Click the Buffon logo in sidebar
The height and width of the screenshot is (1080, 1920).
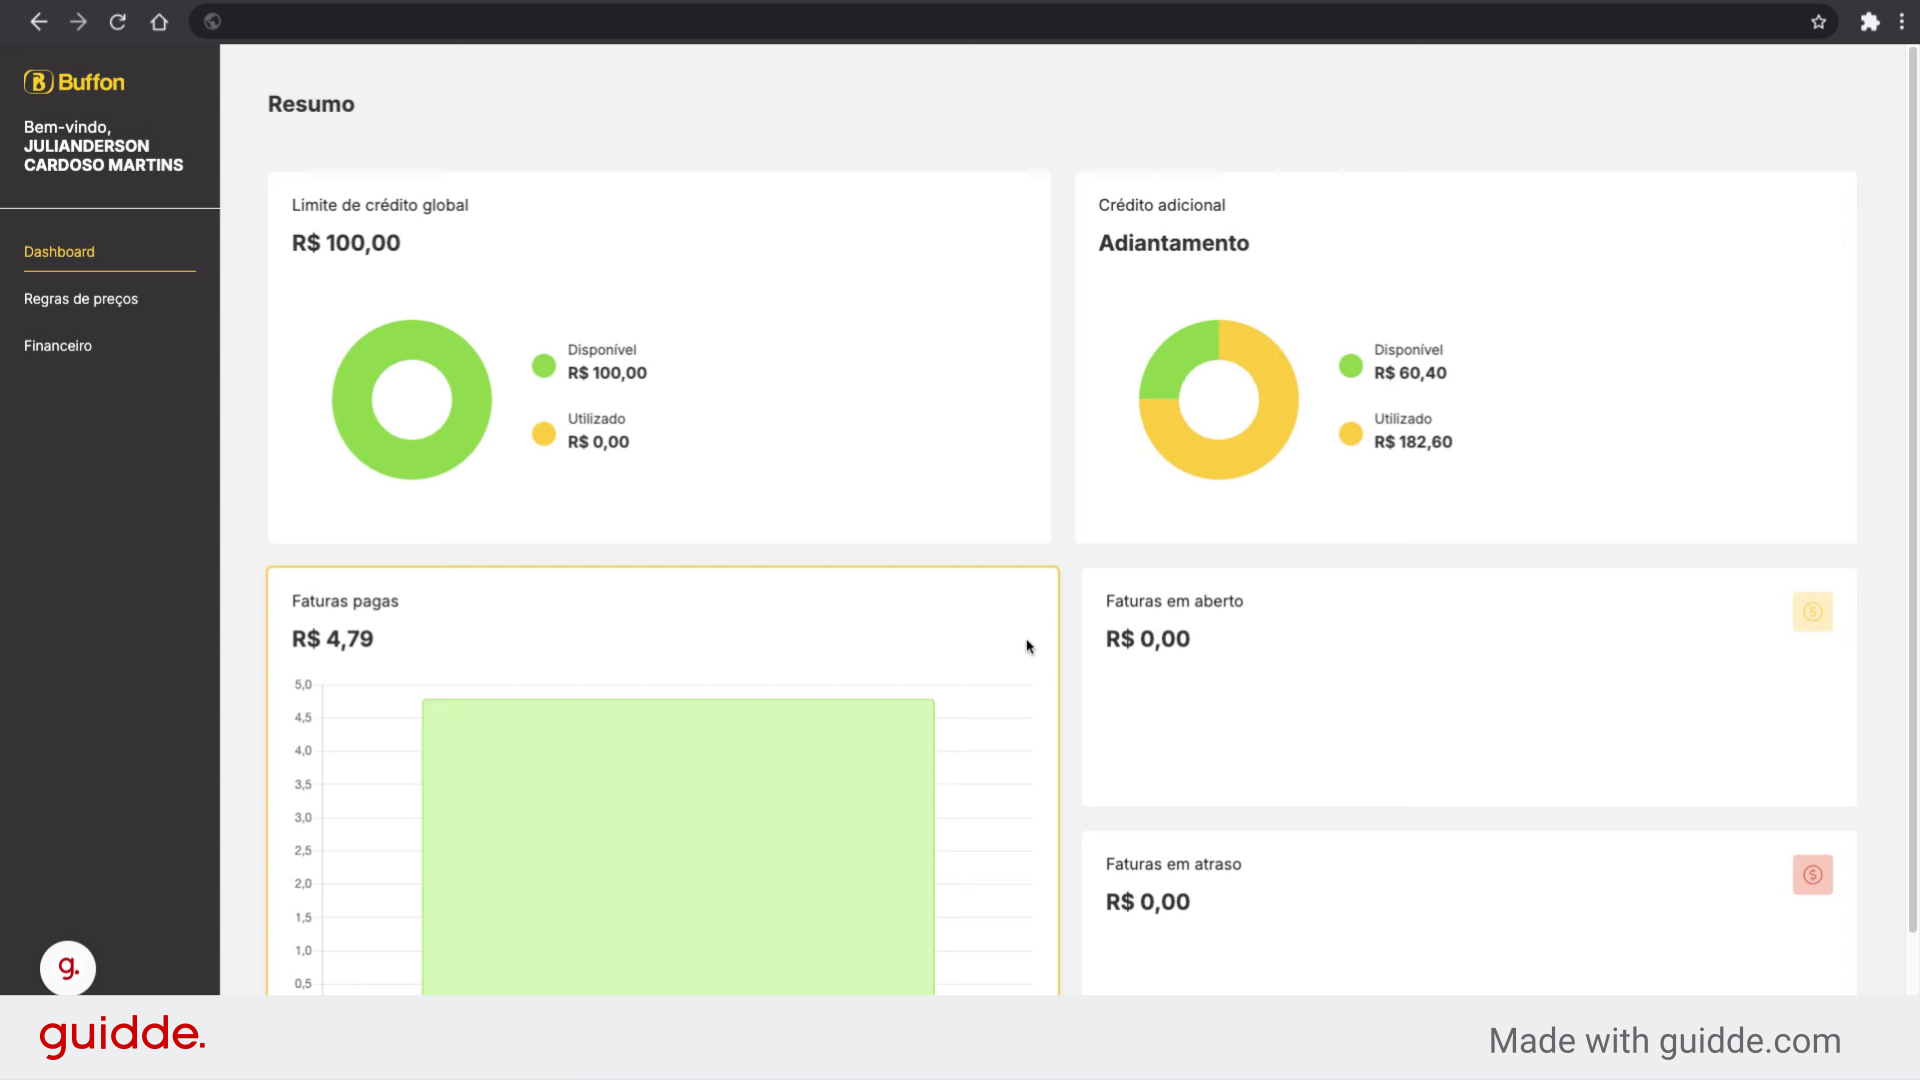pyautogui.click(x=75, y=82)
